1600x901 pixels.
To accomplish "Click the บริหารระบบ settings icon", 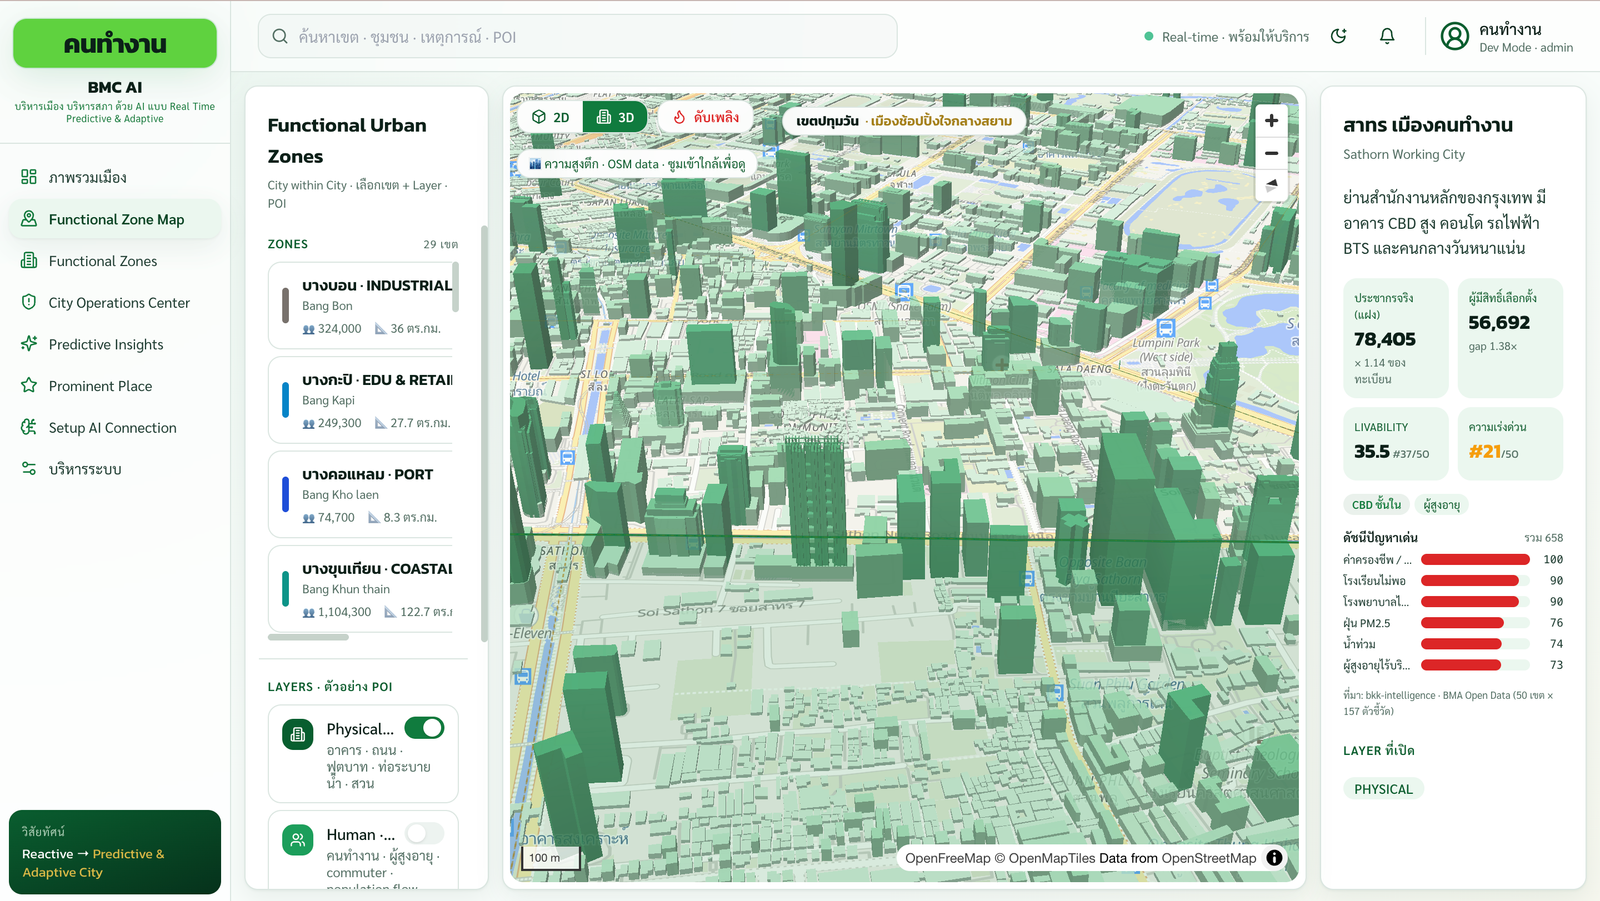I will 29,469.
